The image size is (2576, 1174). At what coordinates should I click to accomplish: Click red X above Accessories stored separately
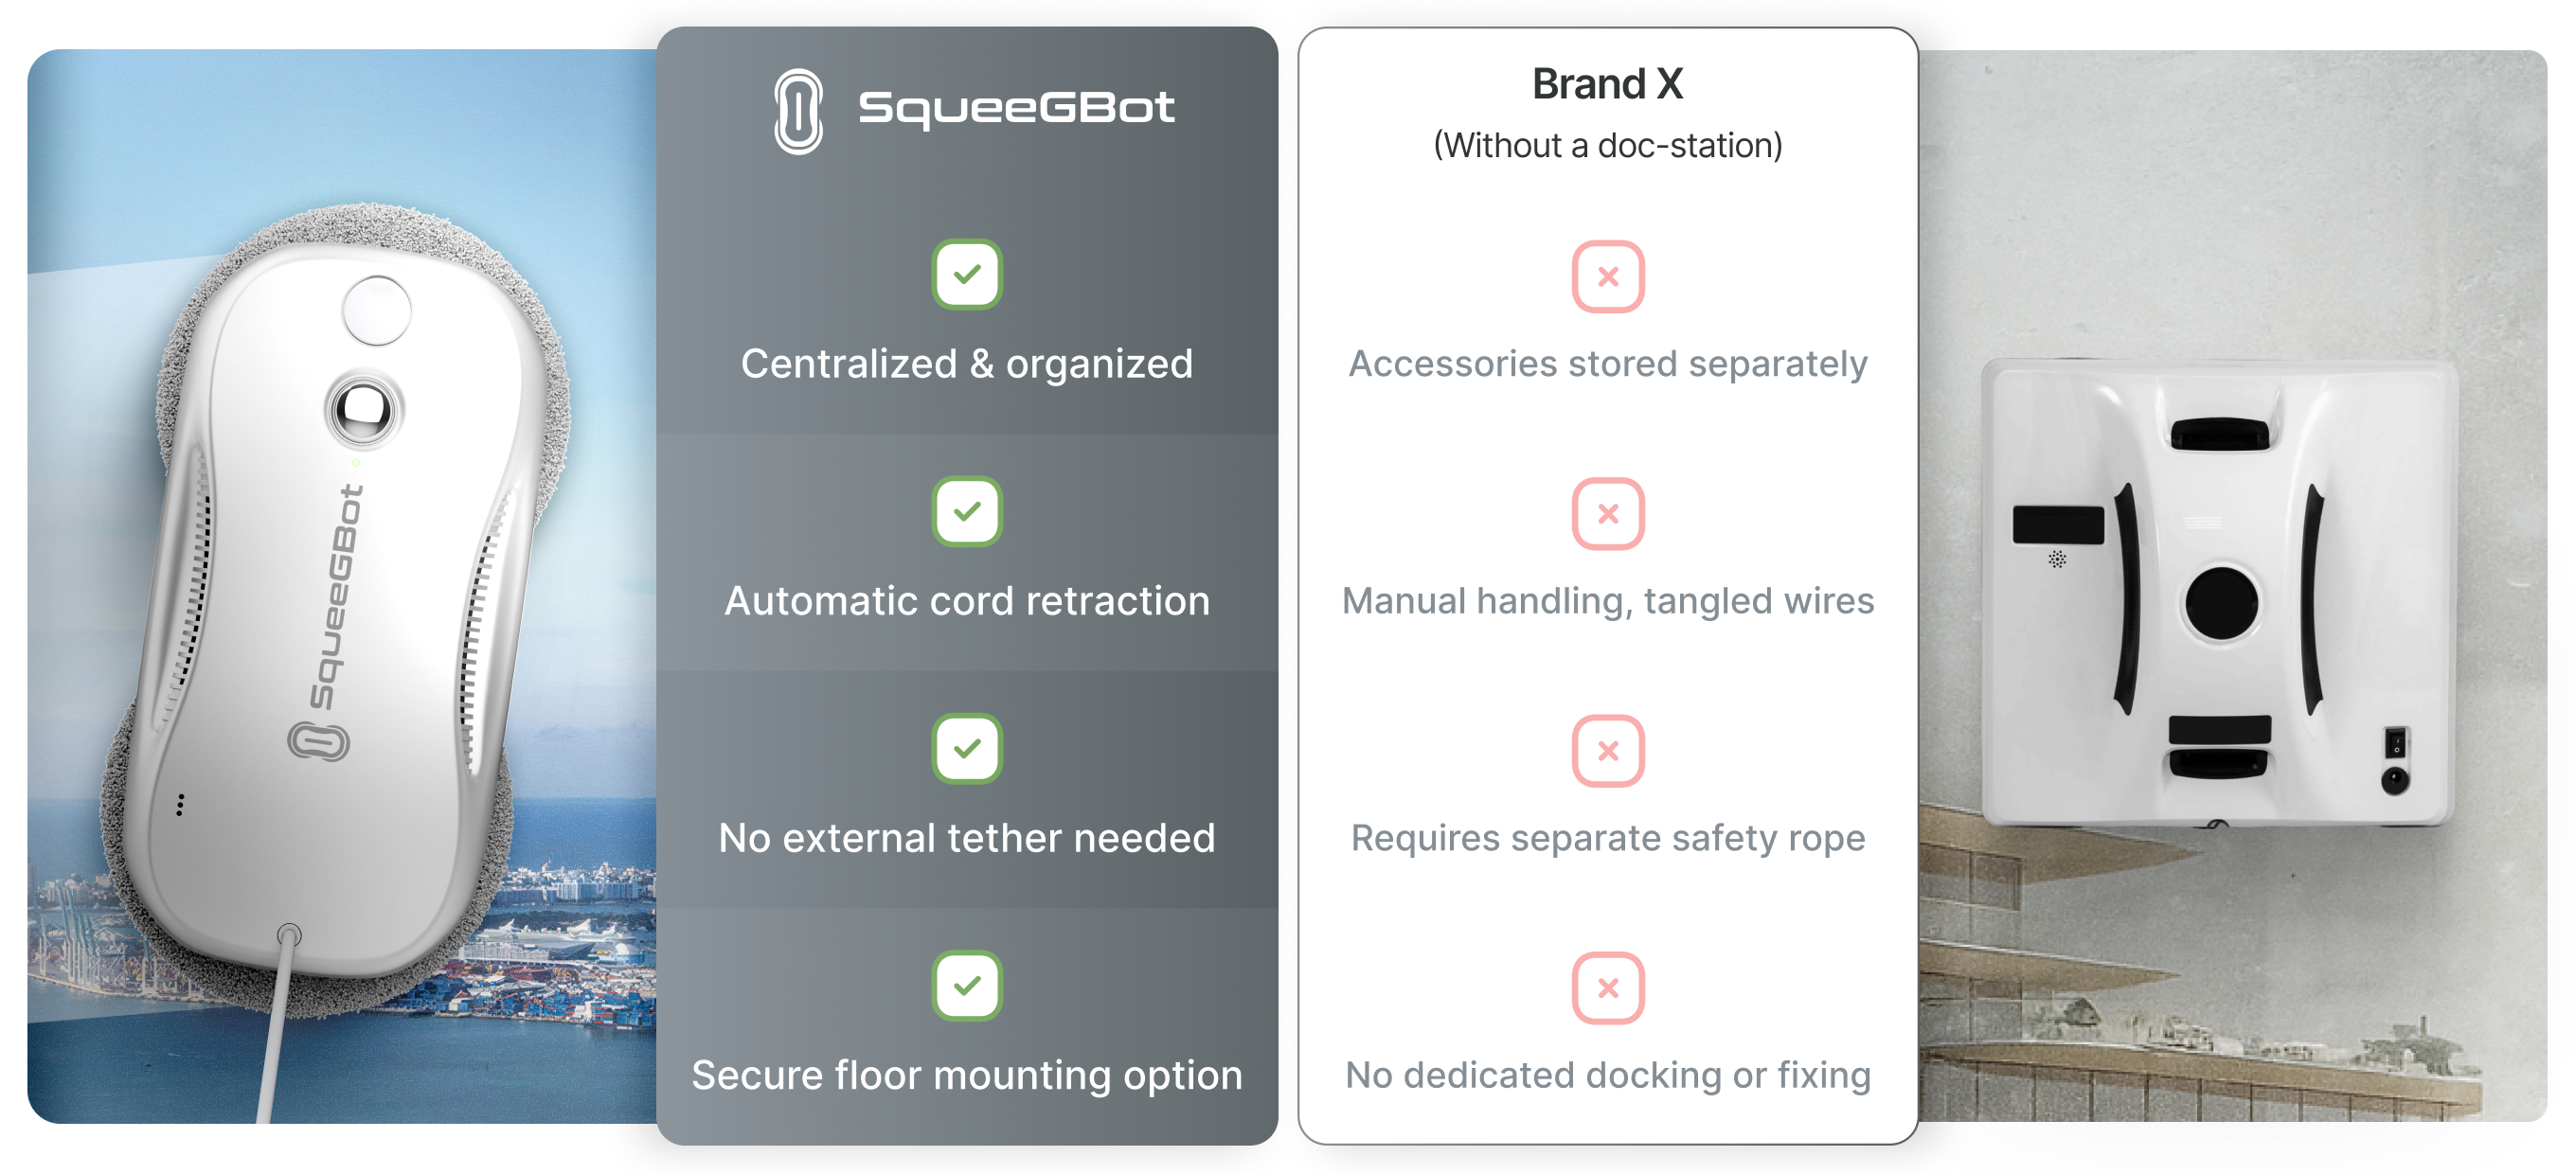[x=1608, y=277]
